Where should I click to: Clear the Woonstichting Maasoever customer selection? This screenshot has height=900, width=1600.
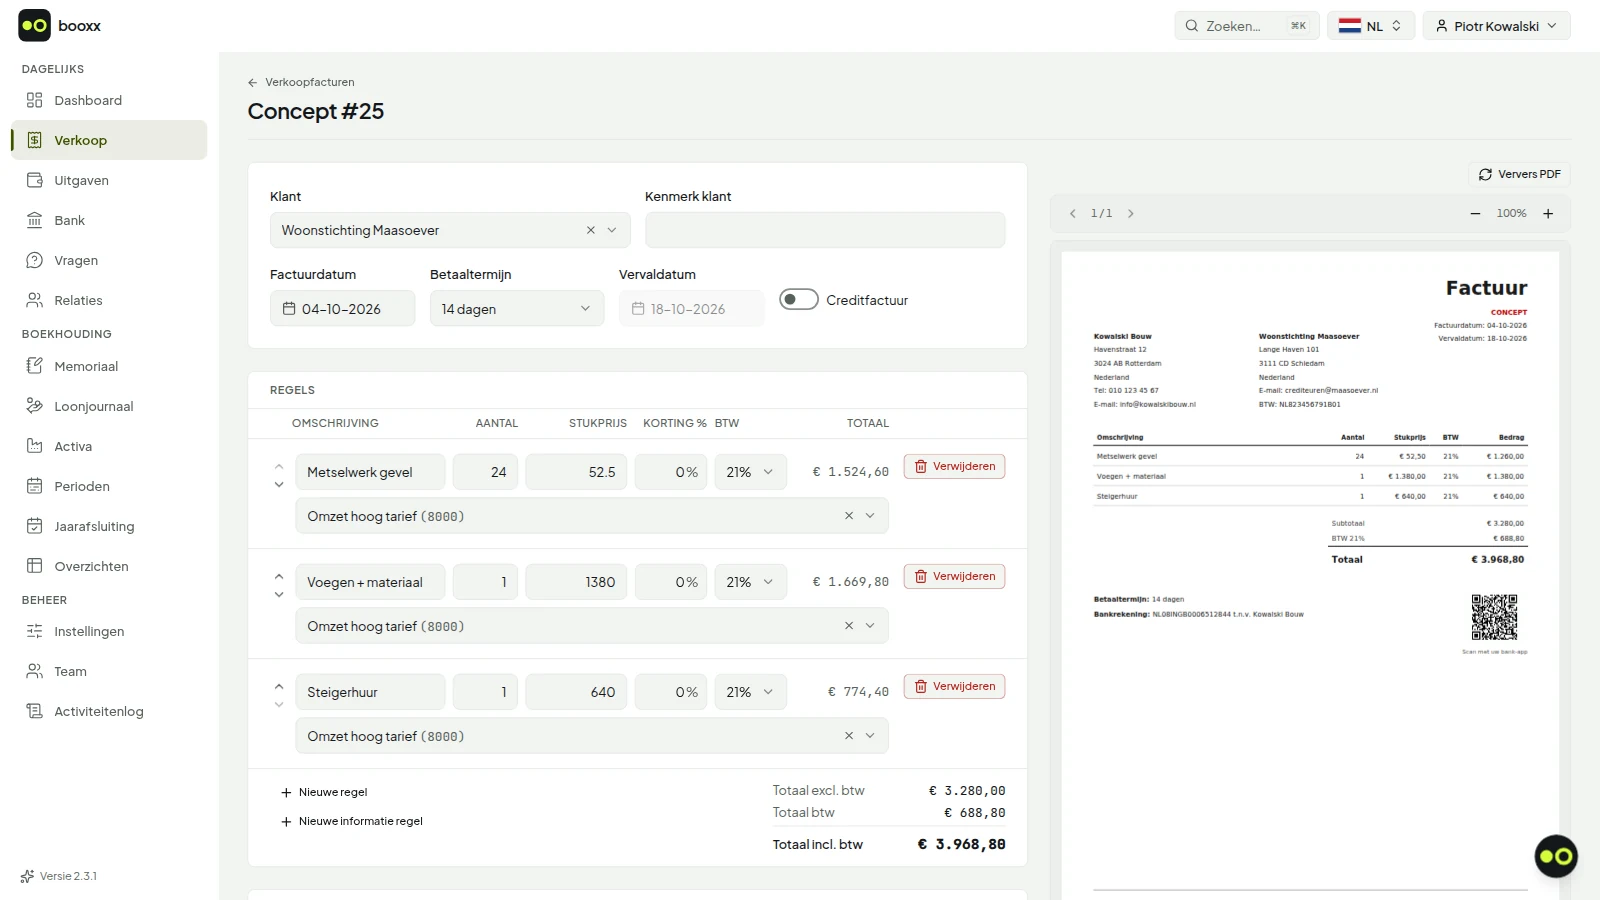tap(590, 230)
